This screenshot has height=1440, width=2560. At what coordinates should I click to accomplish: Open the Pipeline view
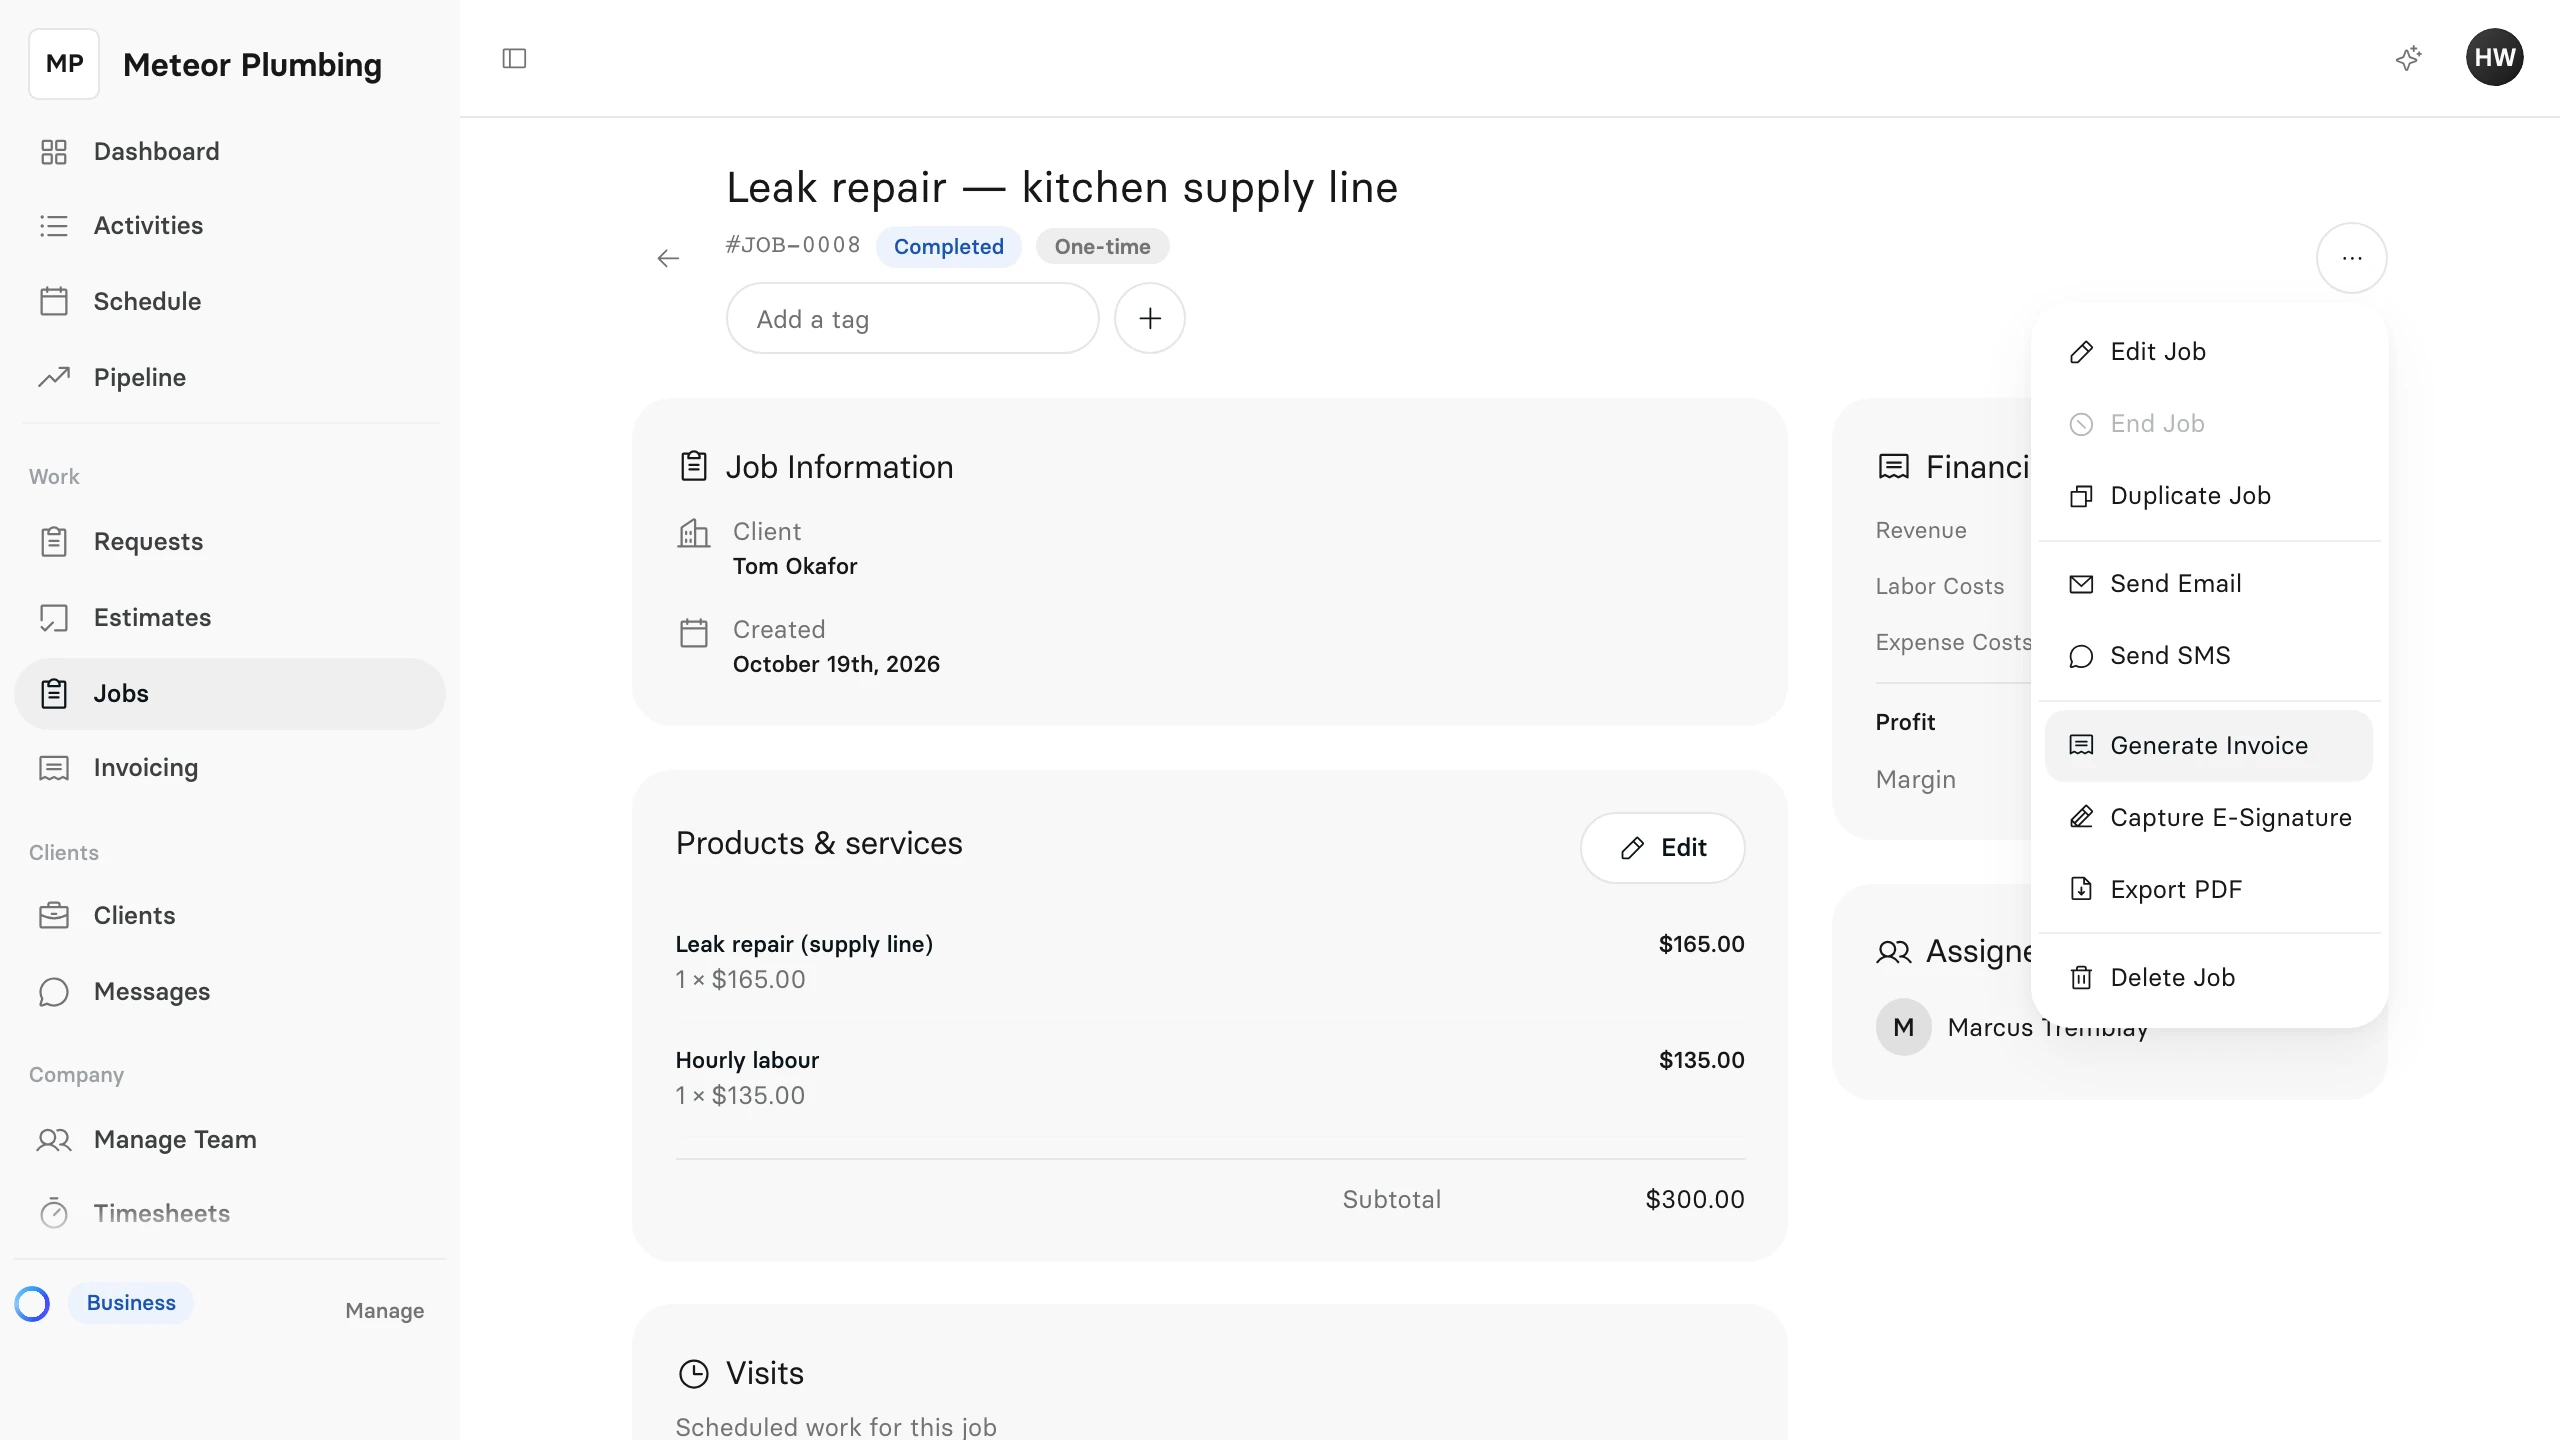[x=230, y=378]
